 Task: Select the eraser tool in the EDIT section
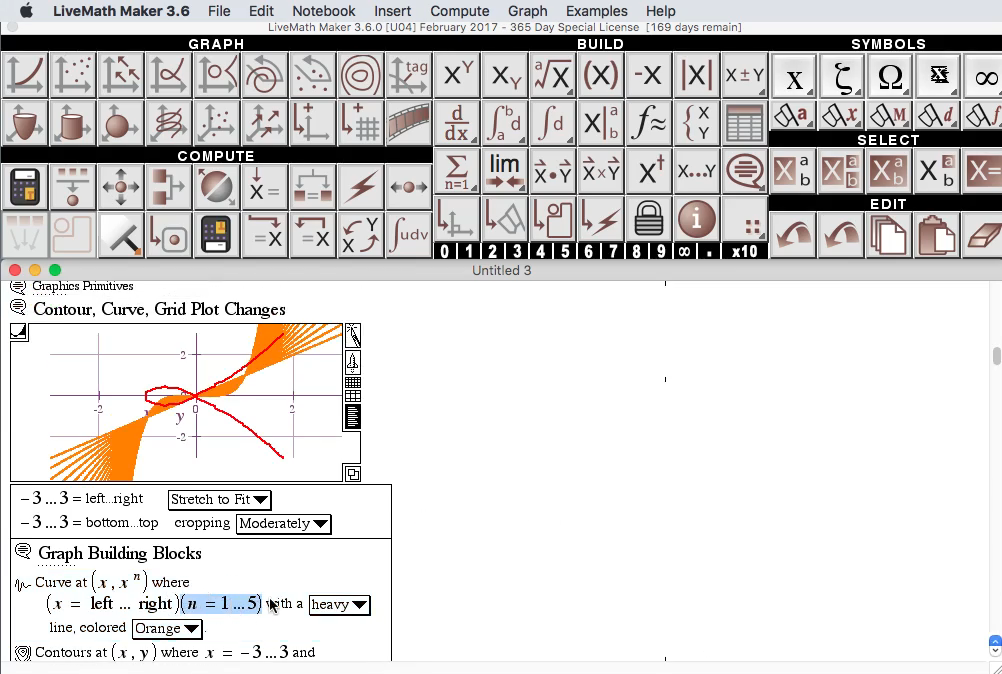[x=985, y=235]
